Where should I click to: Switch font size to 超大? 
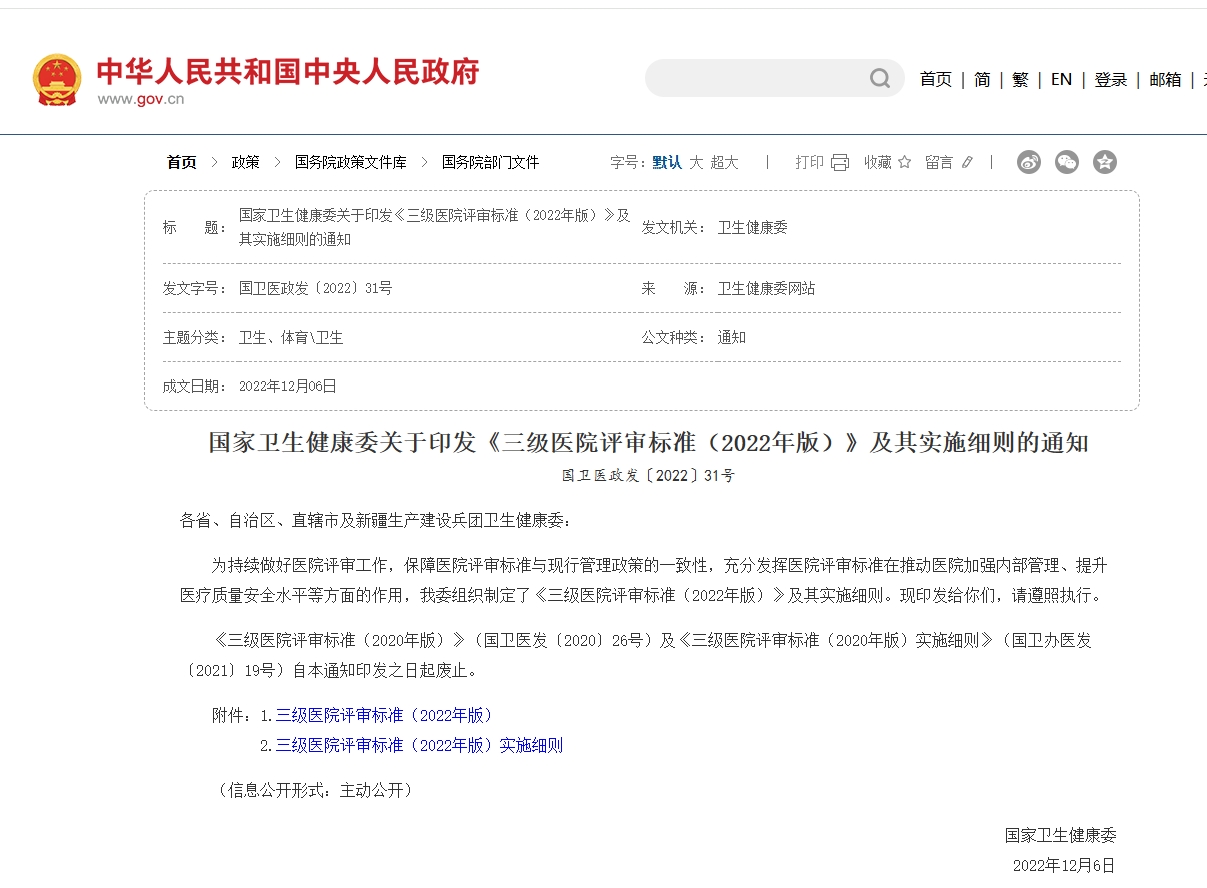[x=725, y=162]
